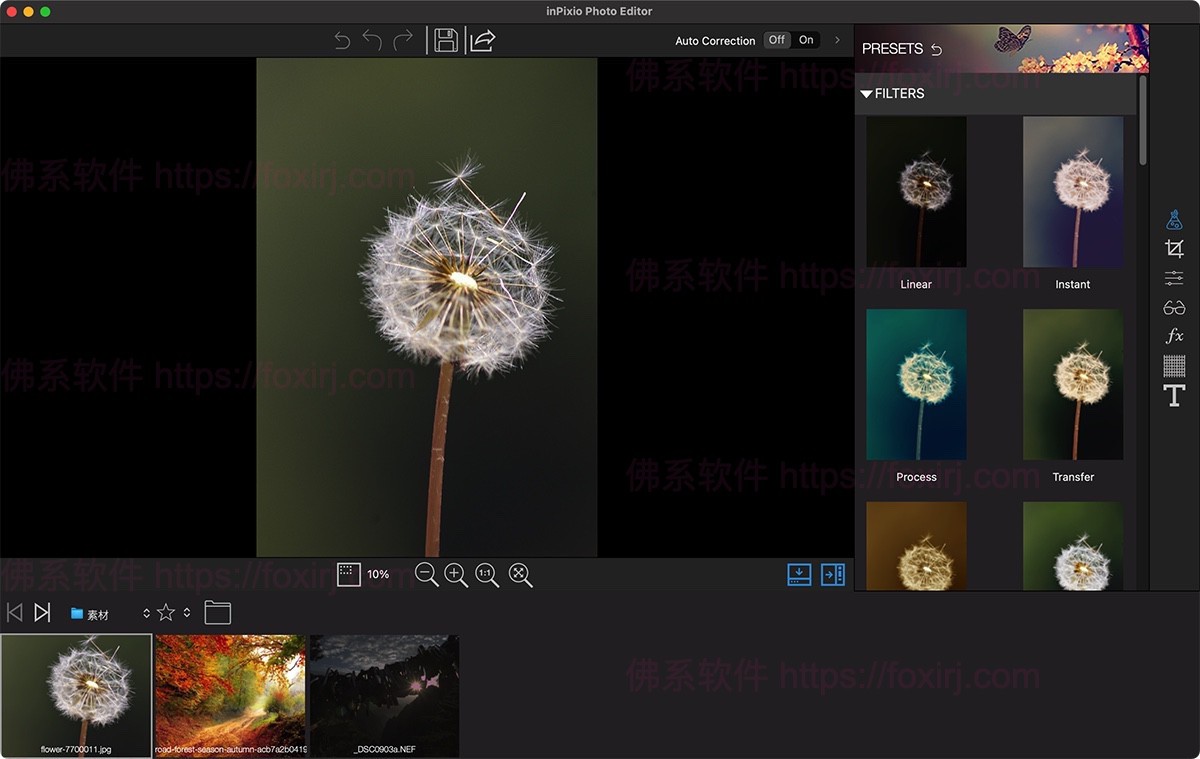
Task: Select the Text tool icon
Action: (x=1174, y=395)
